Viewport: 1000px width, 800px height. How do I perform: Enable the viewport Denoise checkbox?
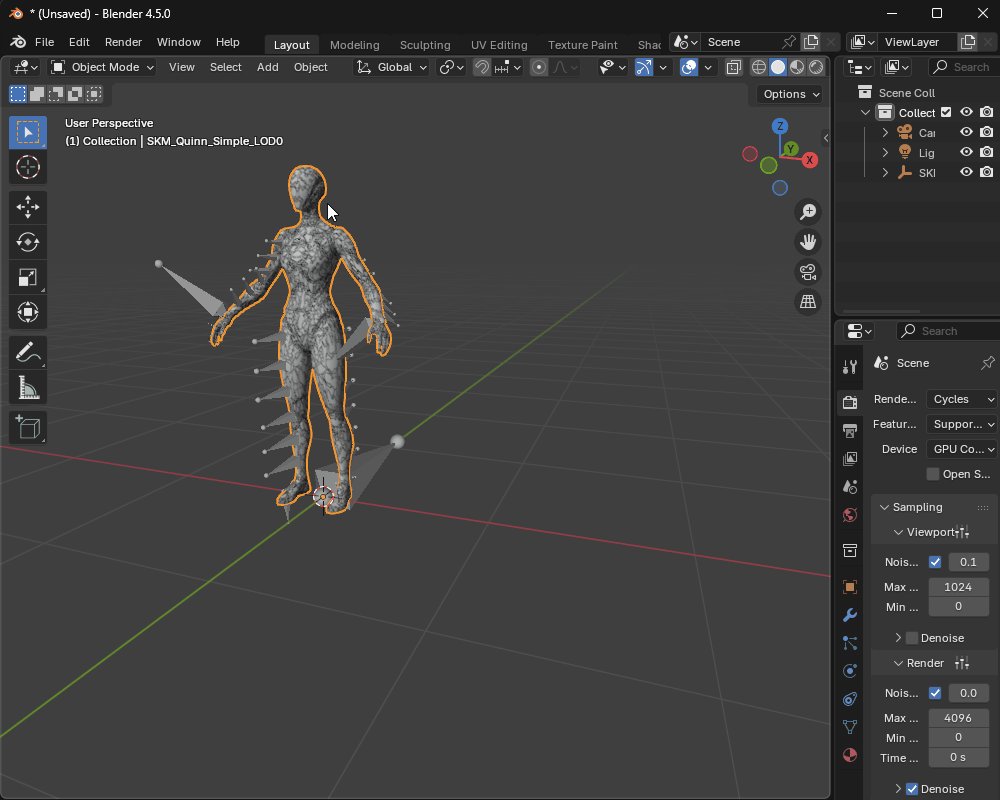tap(911, 638)
